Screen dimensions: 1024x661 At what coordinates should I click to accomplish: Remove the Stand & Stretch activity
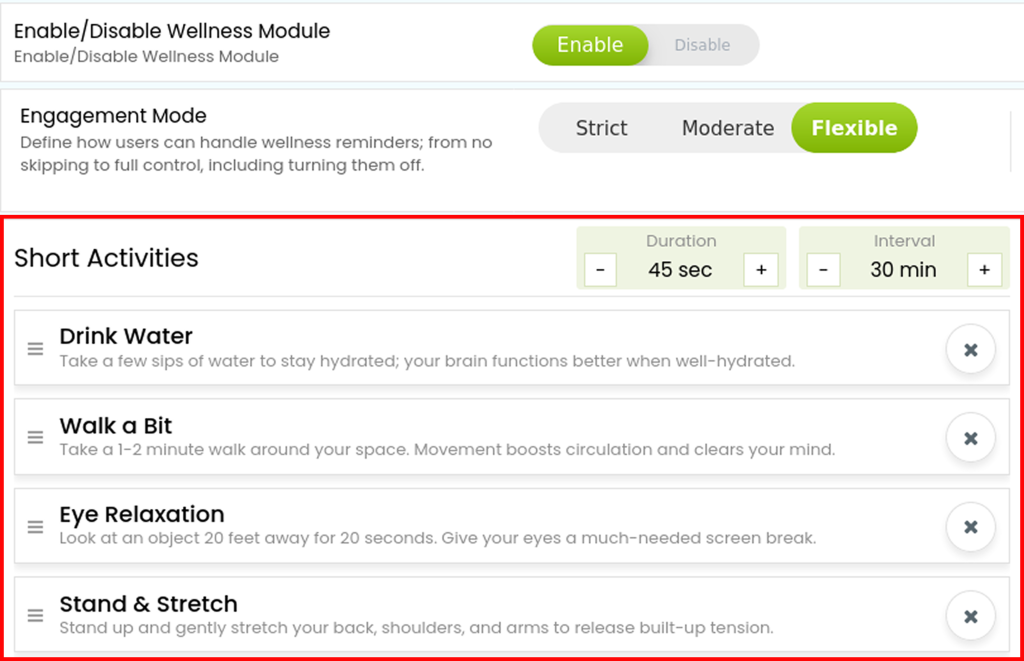tap(970, 616)
